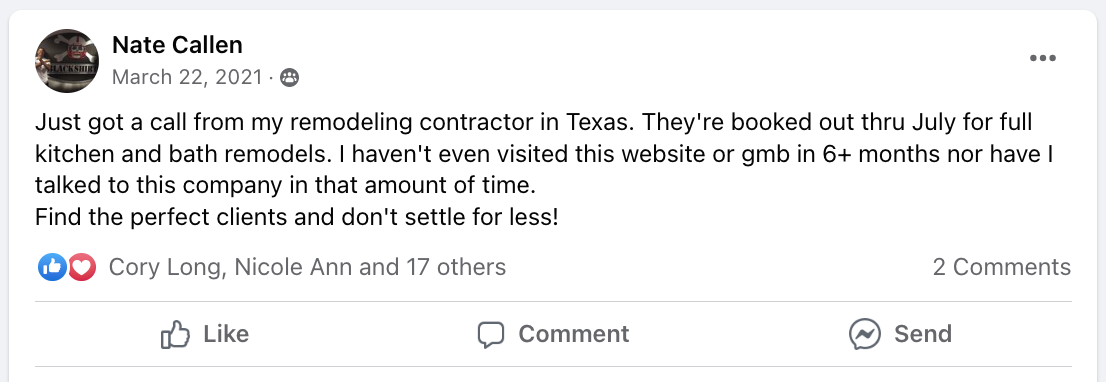The image size is (1106, 382).
Task: Click the 'Find the perfect clients' line
Action: point(297,217)
